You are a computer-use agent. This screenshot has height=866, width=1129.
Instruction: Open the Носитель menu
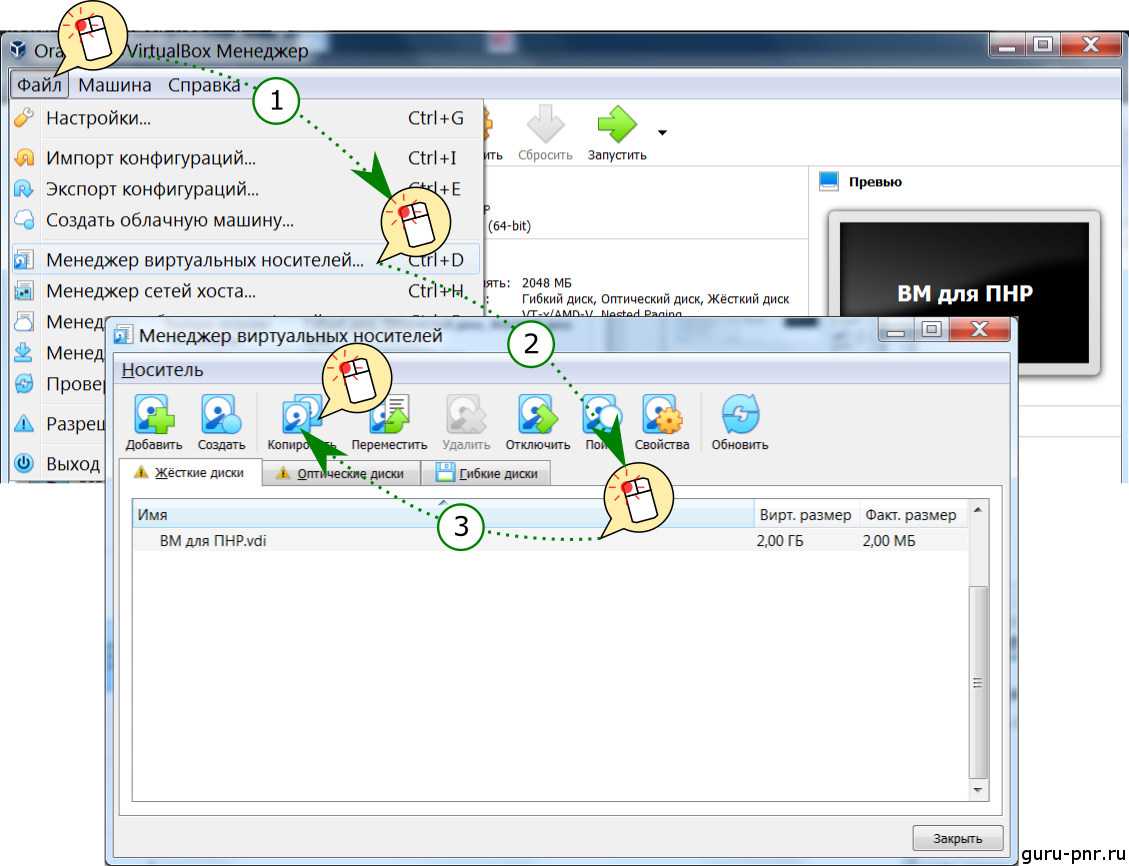[x=162, y=370]
